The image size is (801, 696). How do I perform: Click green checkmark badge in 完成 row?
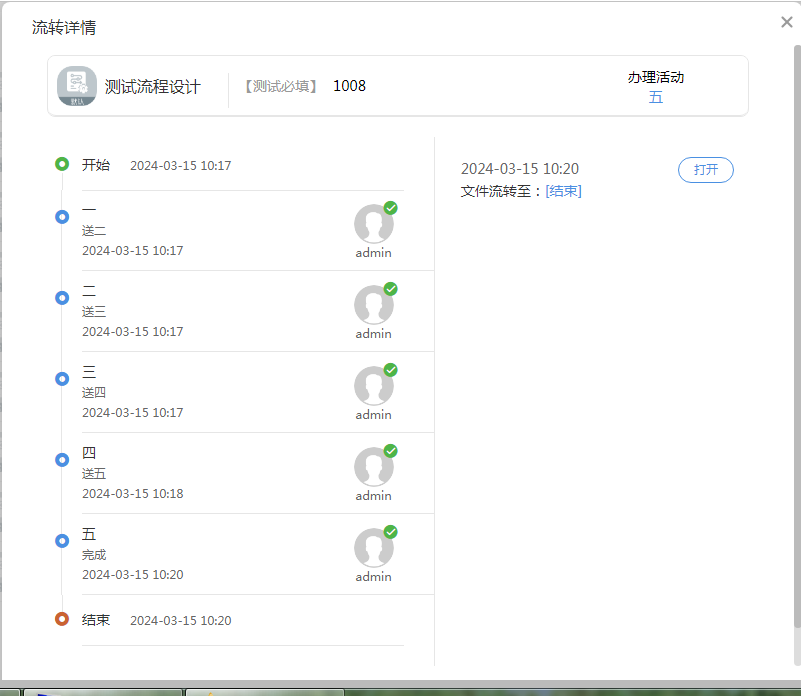coord(391,532)
